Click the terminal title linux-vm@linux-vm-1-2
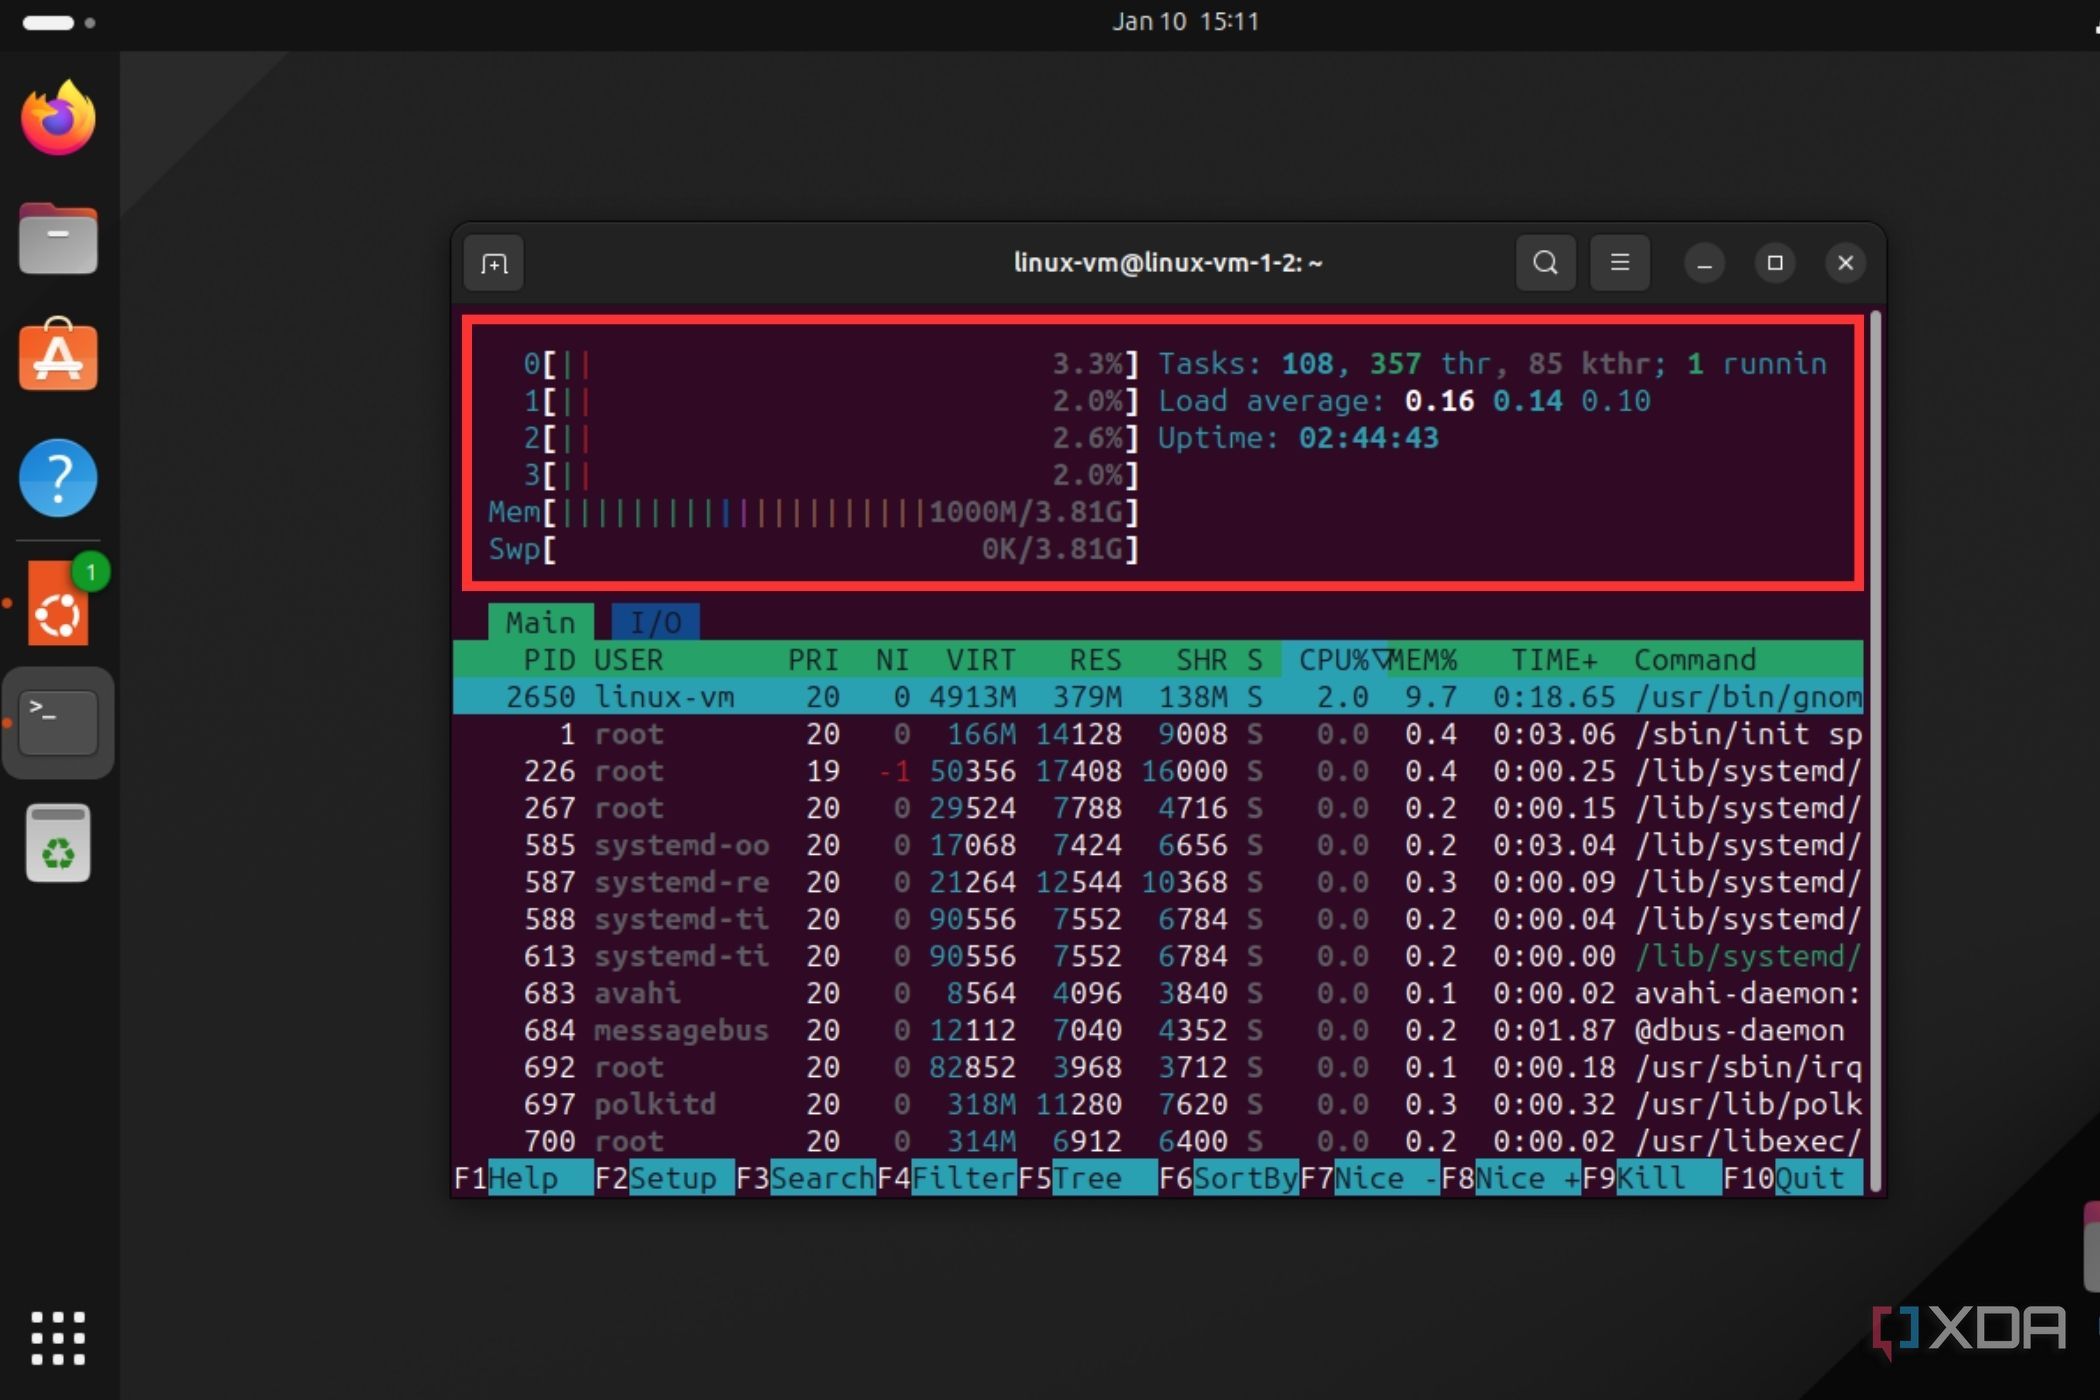Screen dimensions: 2100x1400 click(1167, 263)
